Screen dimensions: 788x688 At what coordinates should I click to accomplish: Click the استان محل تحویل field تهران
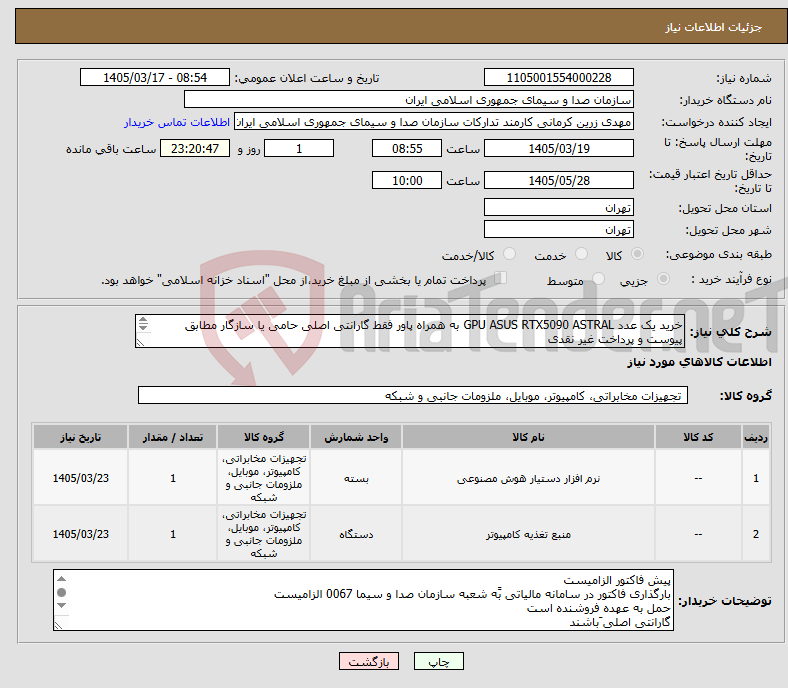point(559,207)
